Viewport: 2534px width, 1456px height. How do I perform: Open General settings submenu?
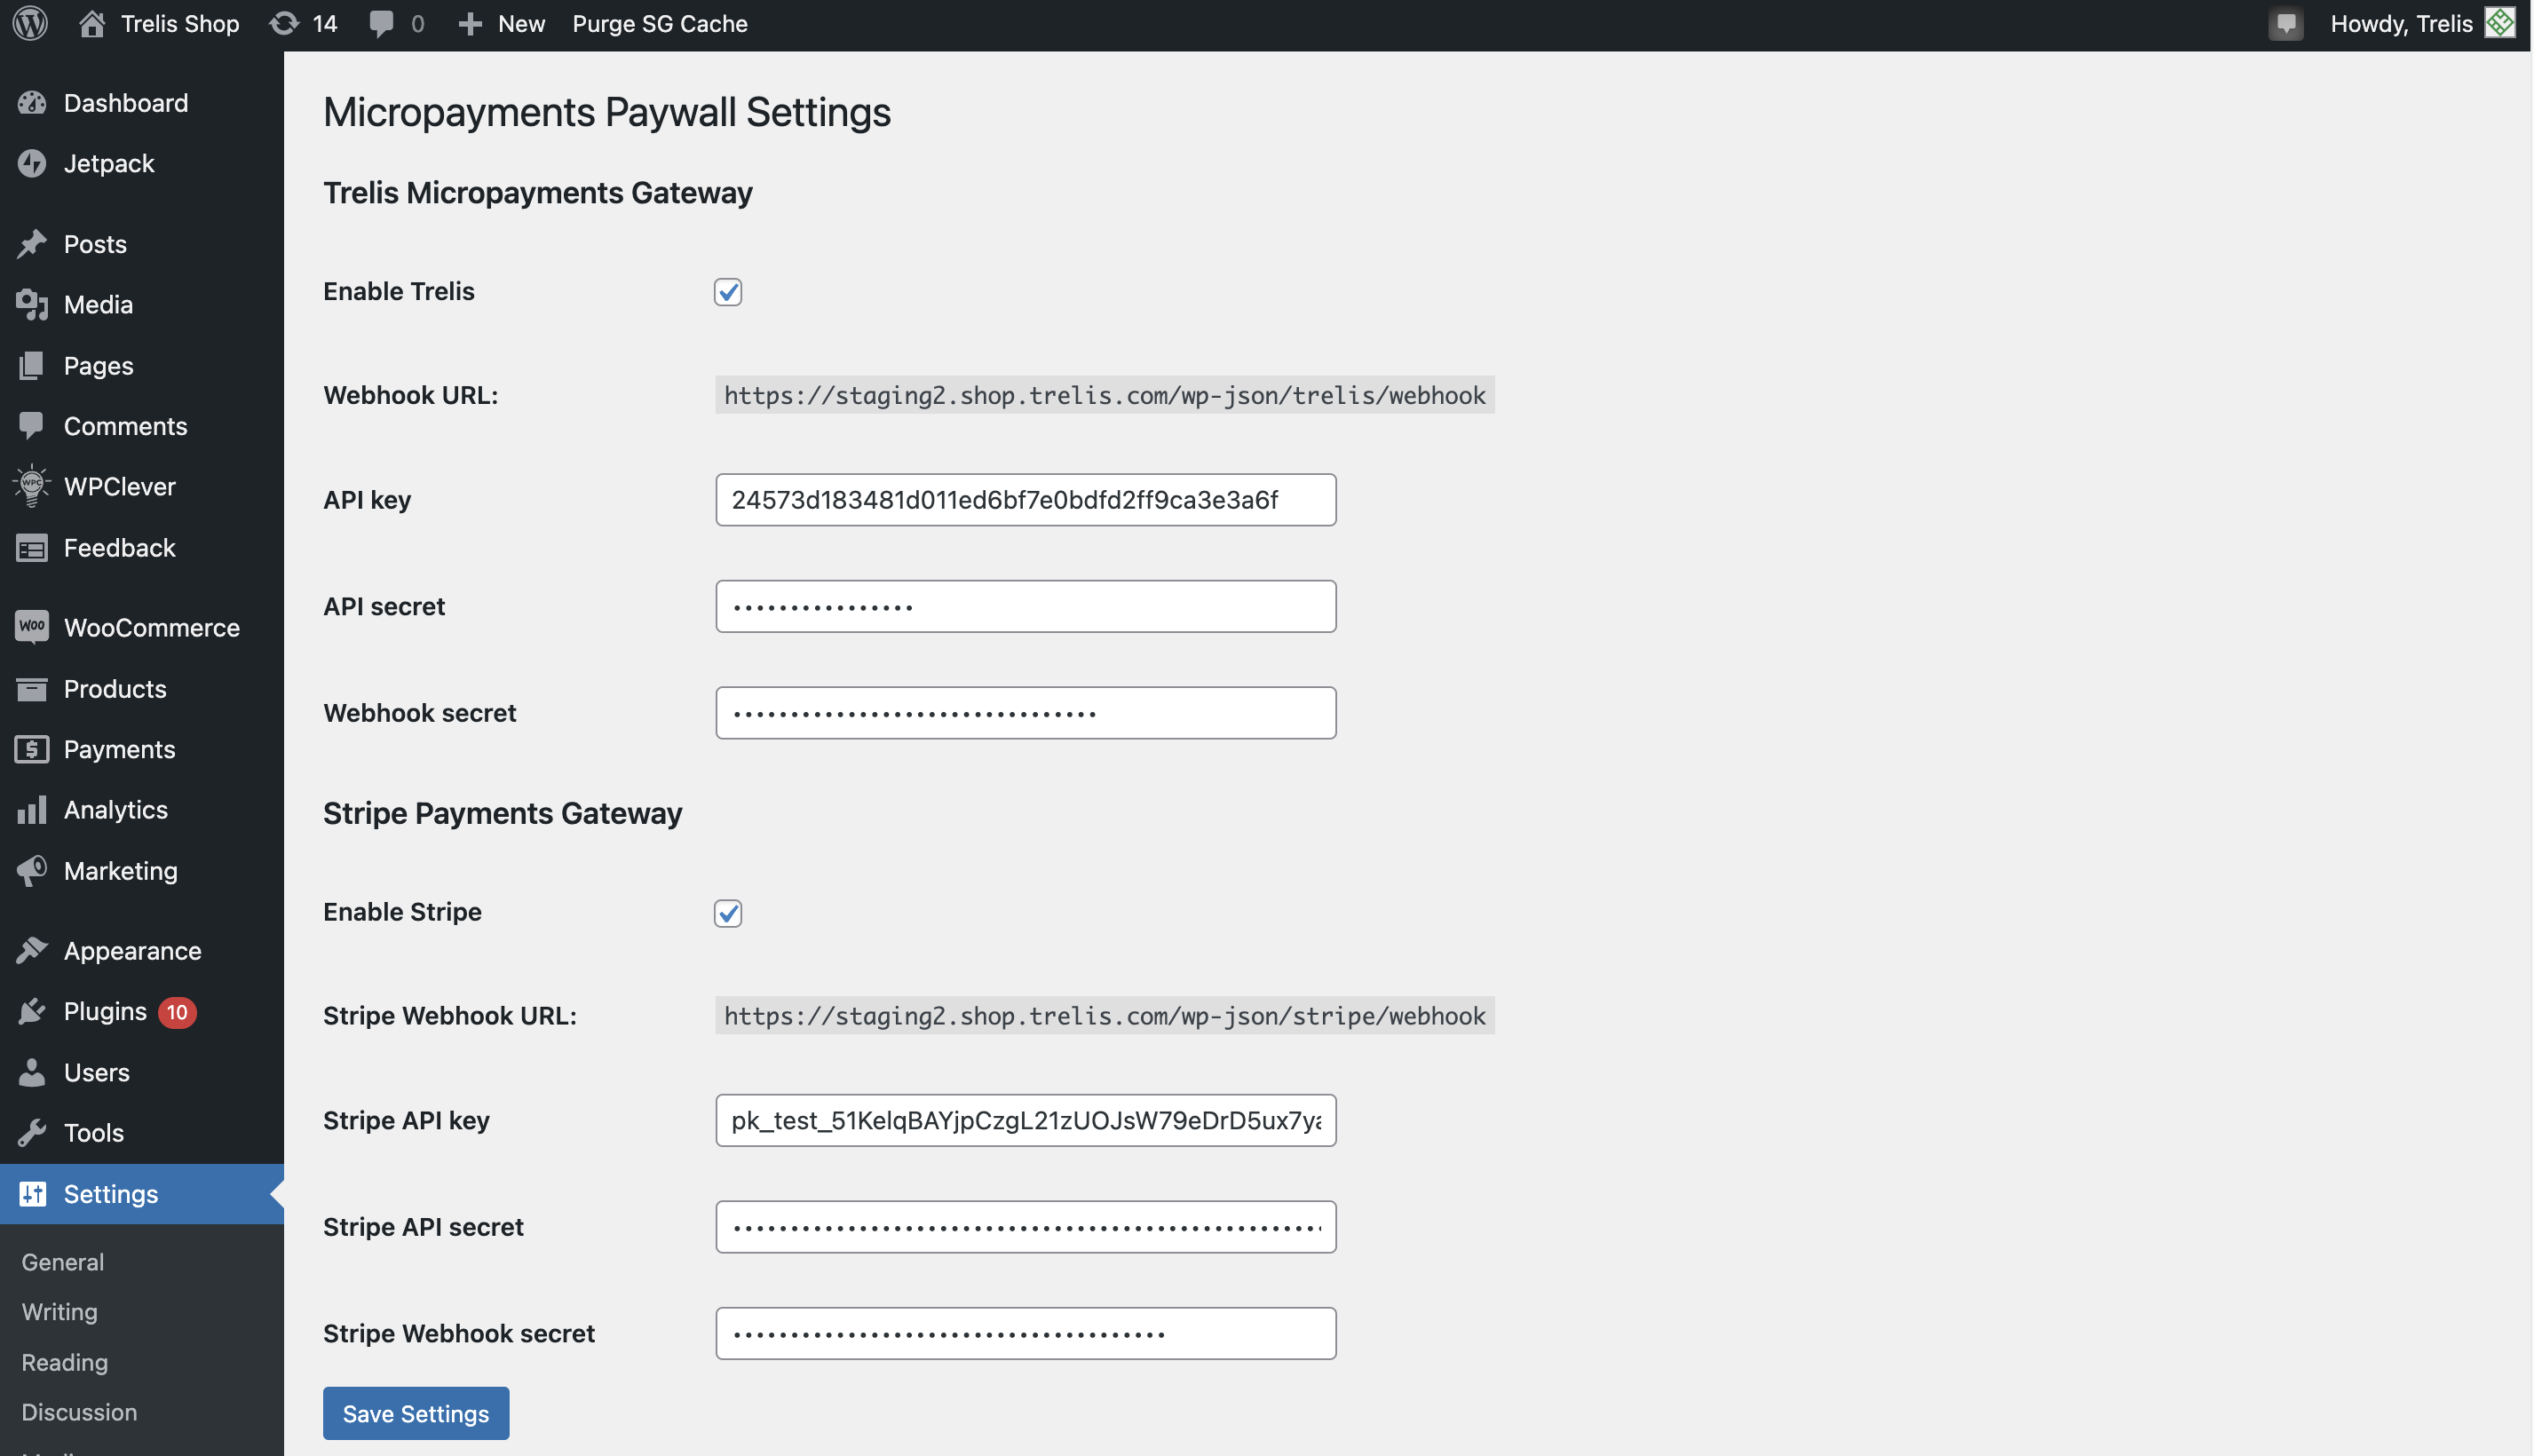tap(63, 1262)
